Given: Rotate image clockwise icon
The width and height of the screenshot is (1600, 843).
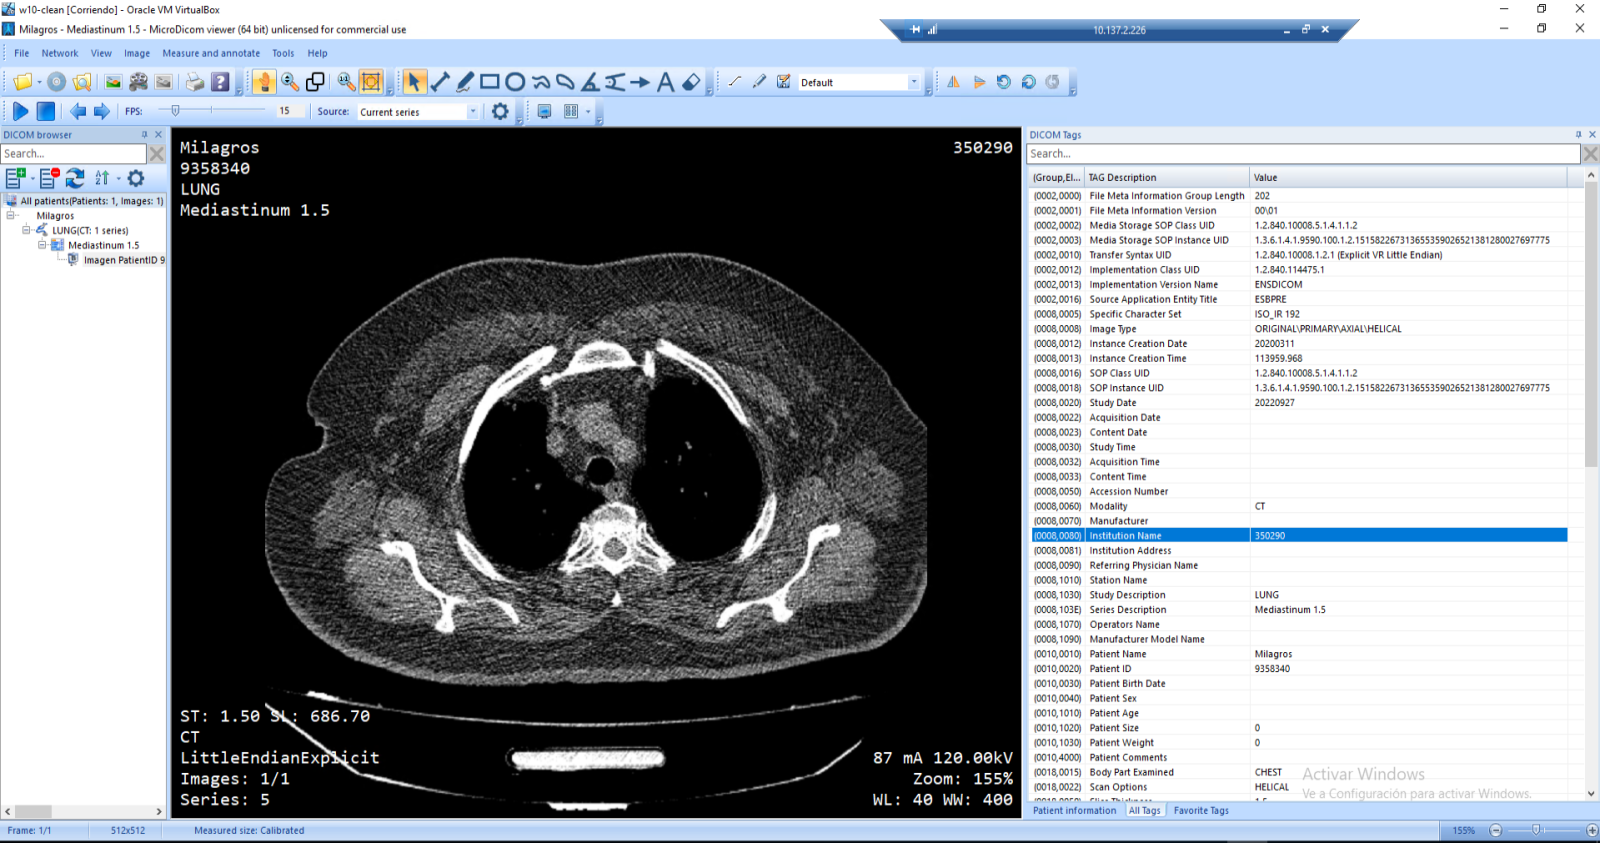Looking at the screenshot, I should (1028, 82).
